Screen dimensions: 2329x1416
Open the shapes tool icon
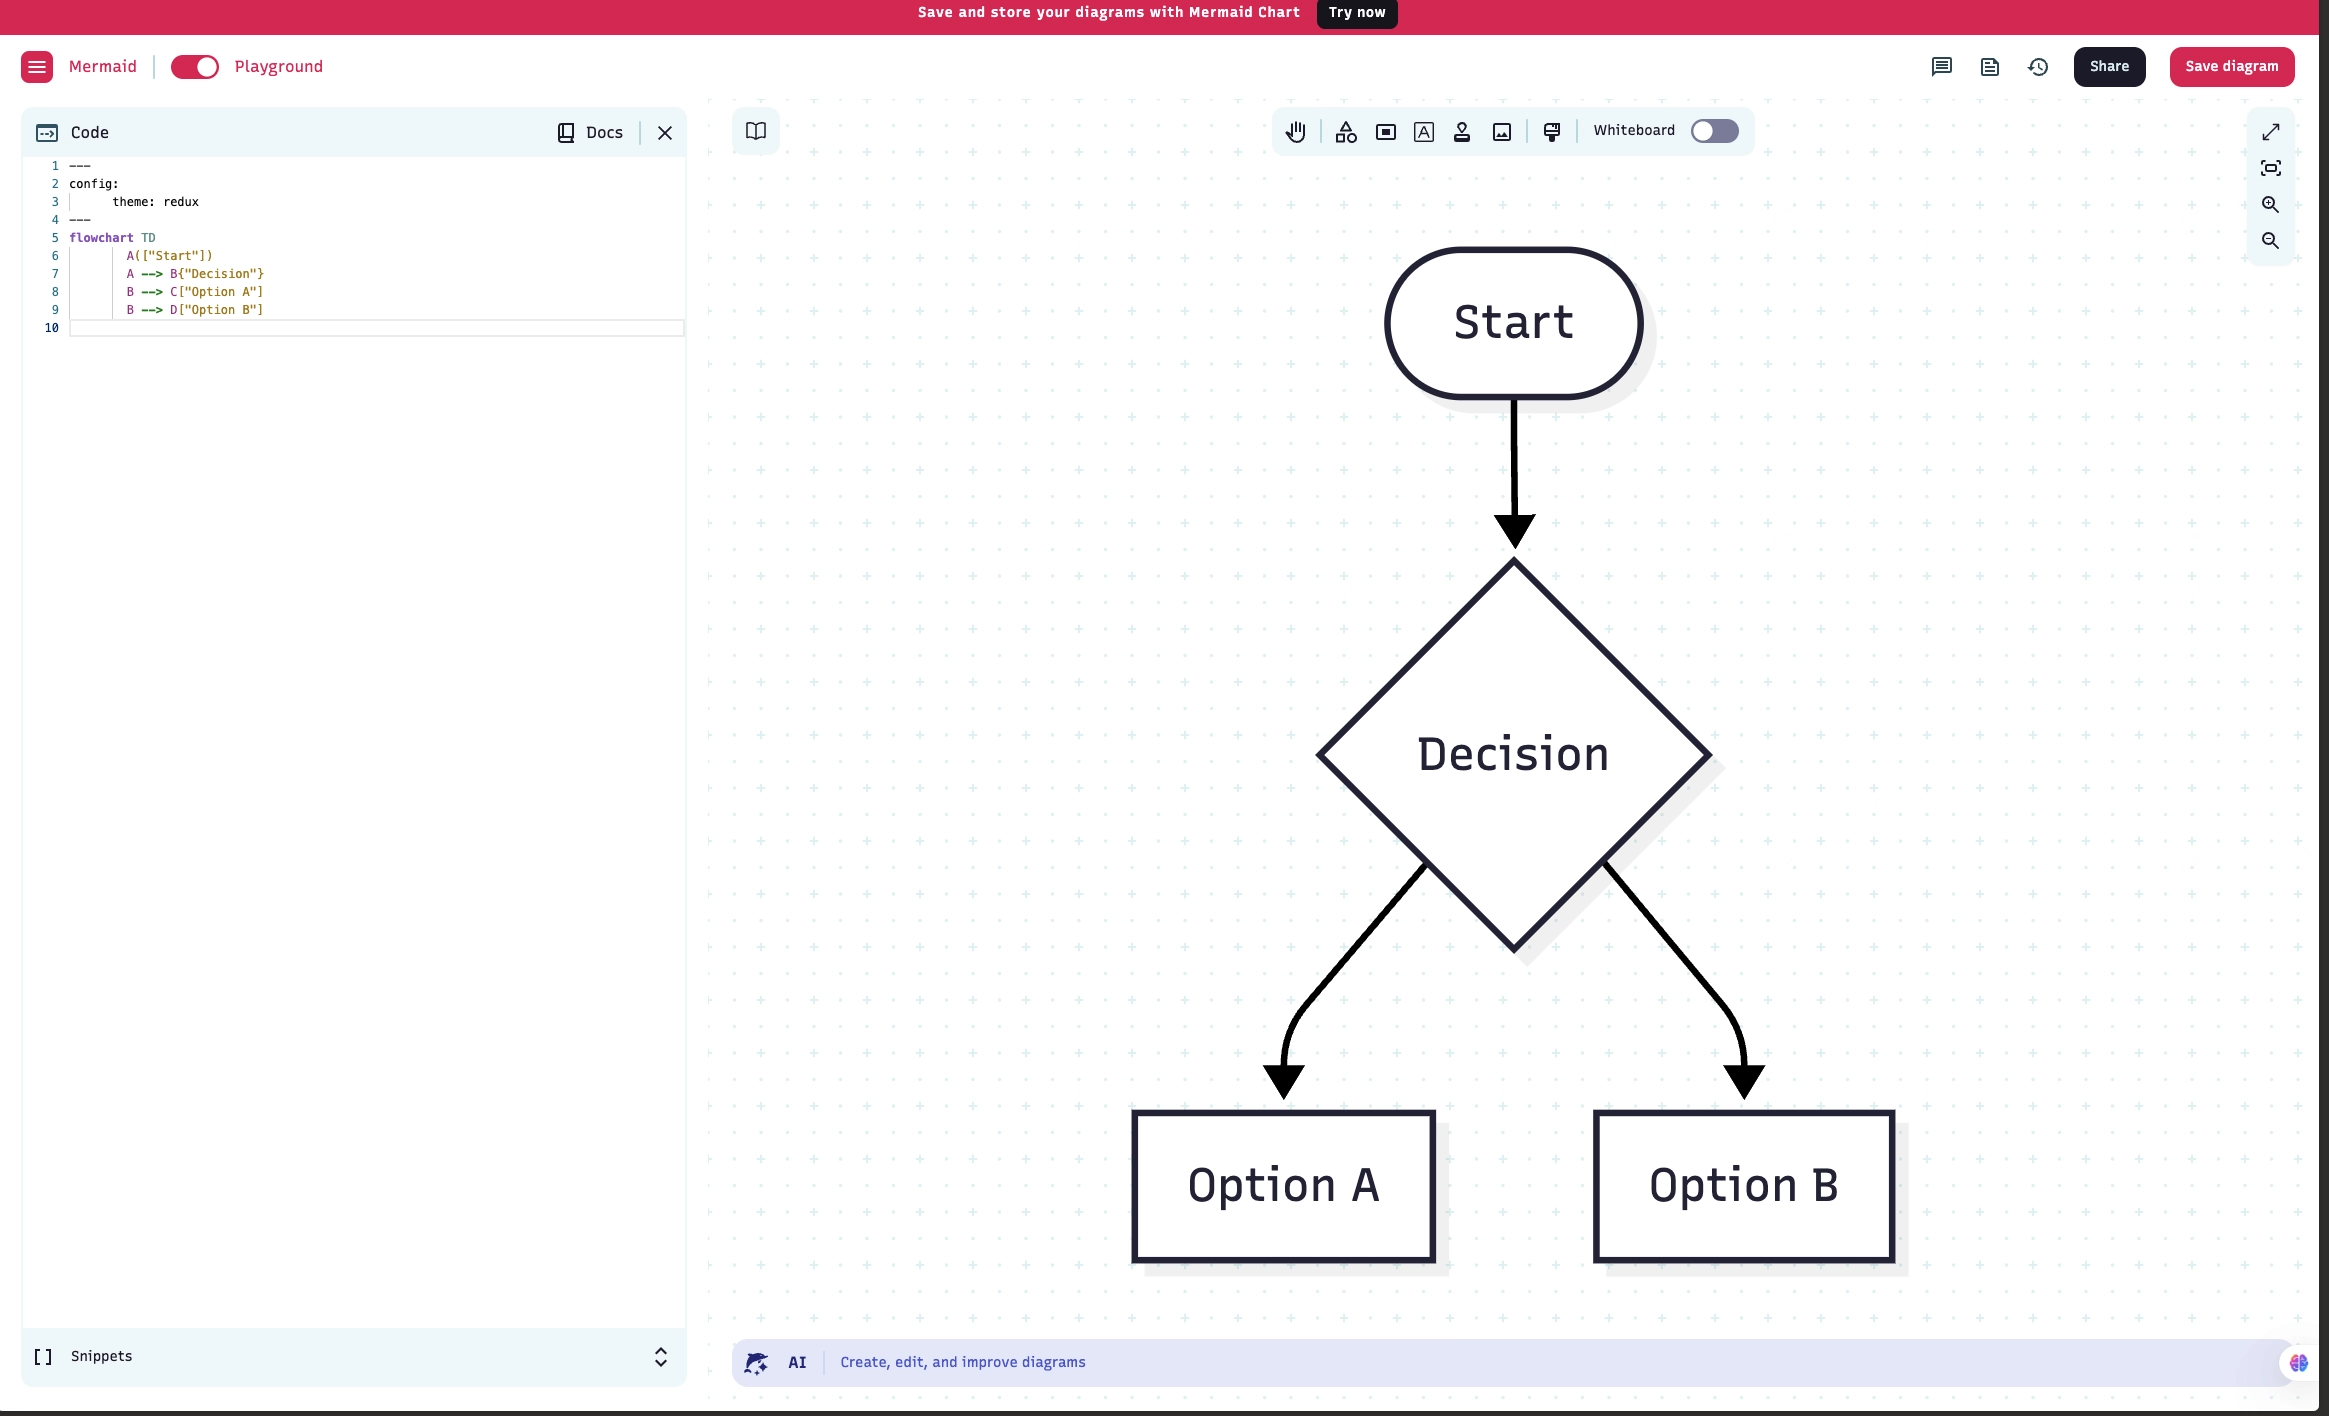pyautogui.click(x=1346, y=132)
